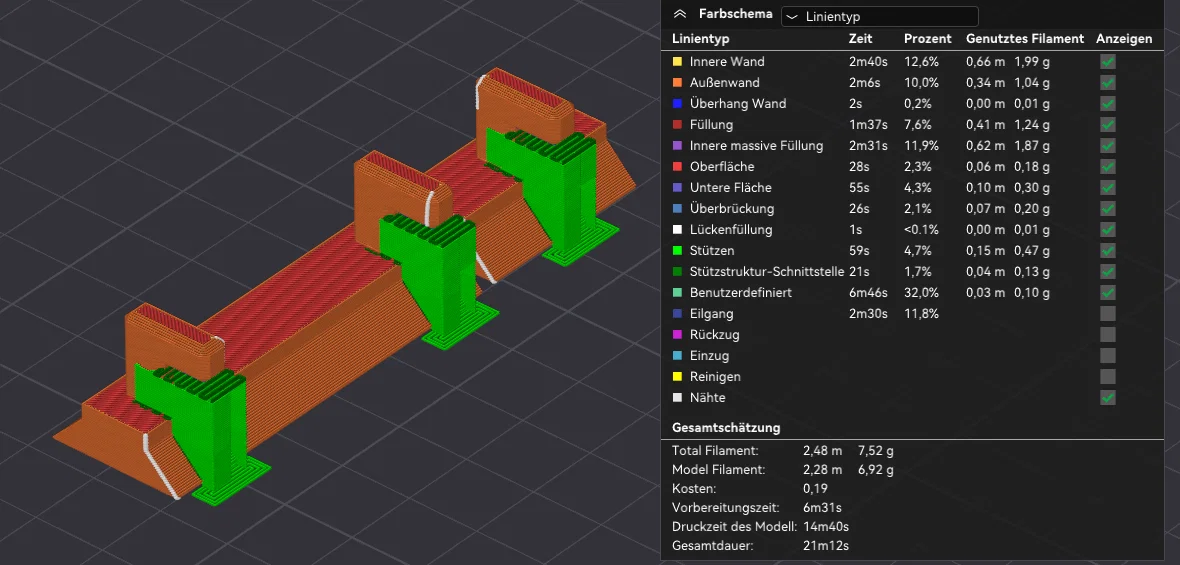
Task: Click the Zeit column header
Action: click(x=860, y=39)
